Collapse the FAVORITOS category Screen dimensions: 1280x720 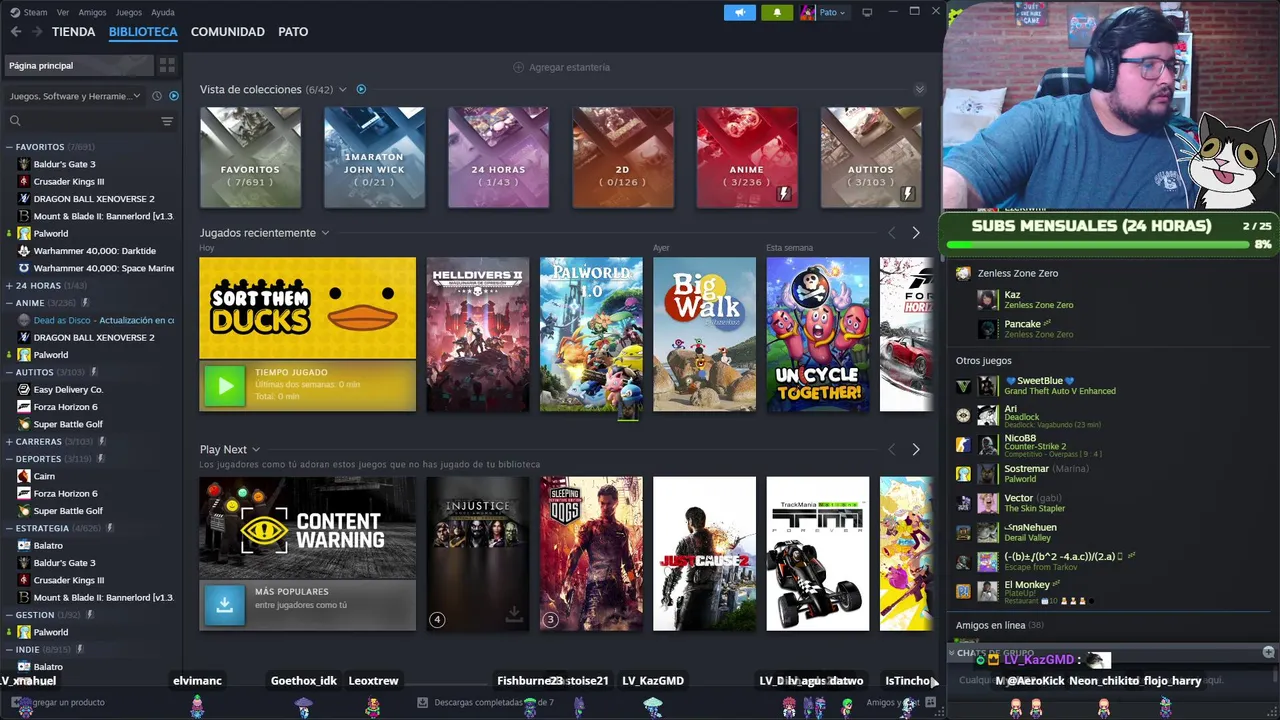pos(9,147)
